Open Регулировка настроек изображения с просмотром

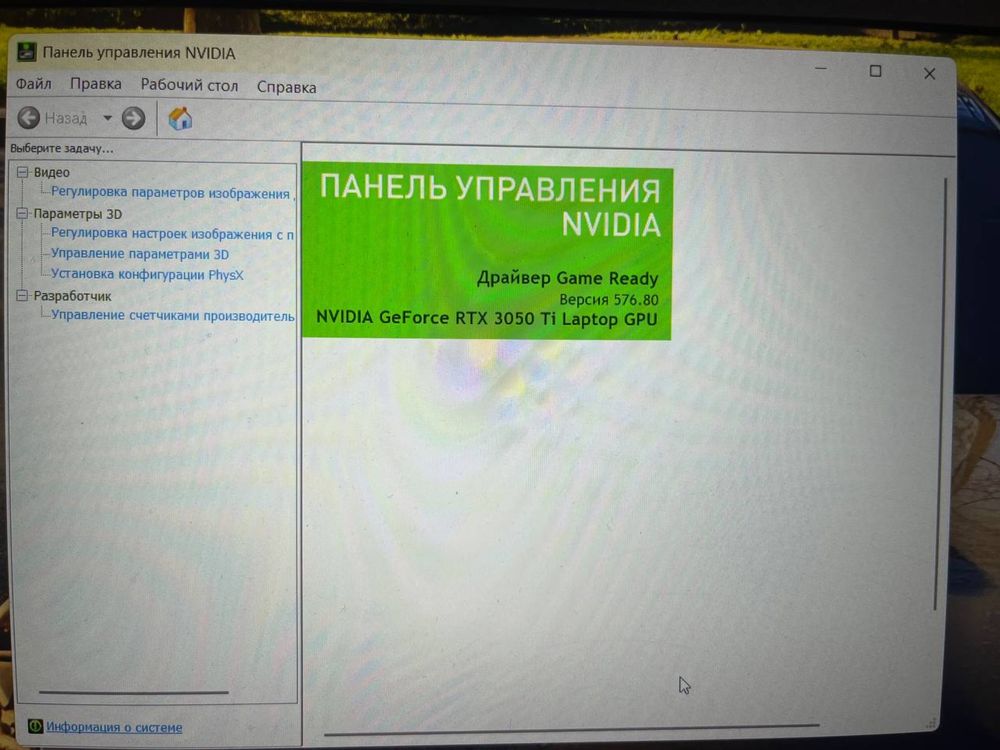coord(172,234)
